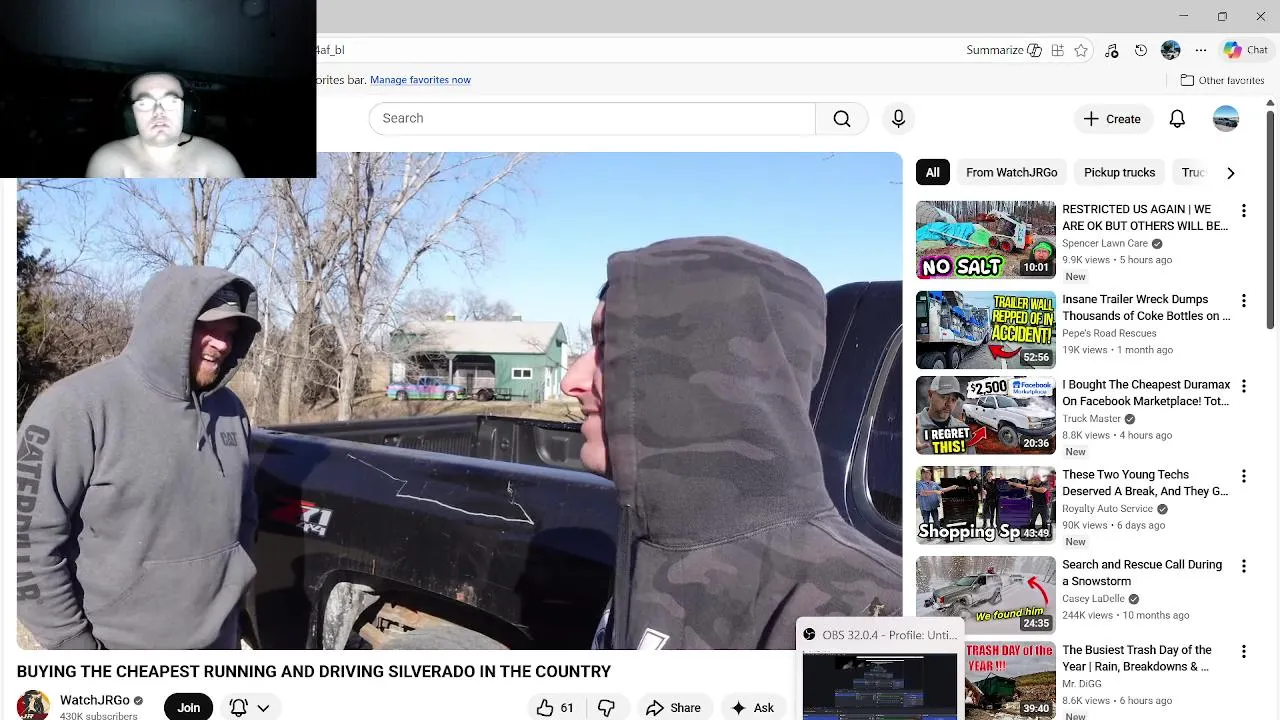Click the 430K subscribers text
Viewport: 1280px width, 720px height.
coord(98,716)
